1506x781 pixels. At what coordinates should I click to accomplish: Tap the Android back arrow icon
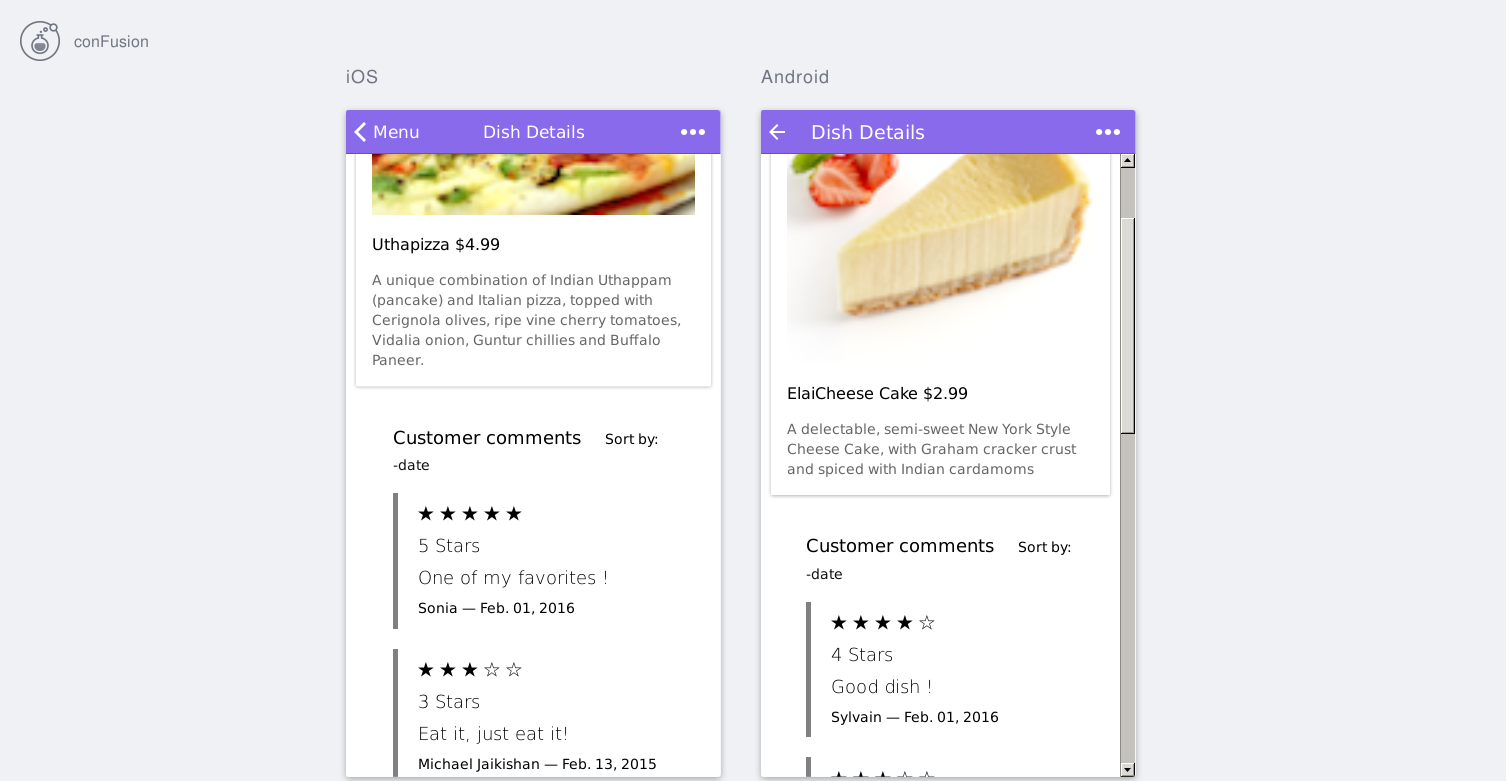[777, 132]
